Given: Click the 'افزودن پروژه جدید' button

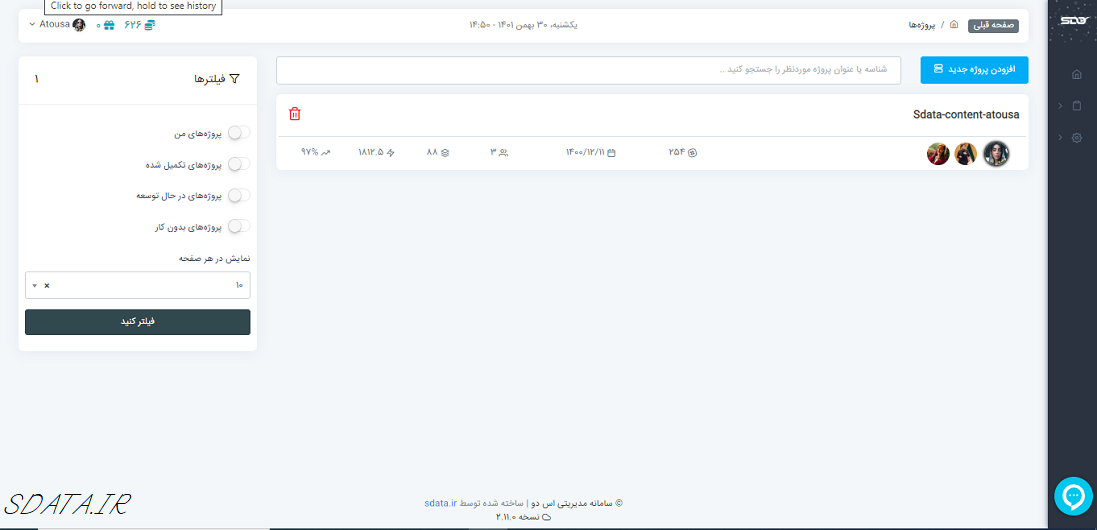Looking at the screenshot, I should coord(974,70).
